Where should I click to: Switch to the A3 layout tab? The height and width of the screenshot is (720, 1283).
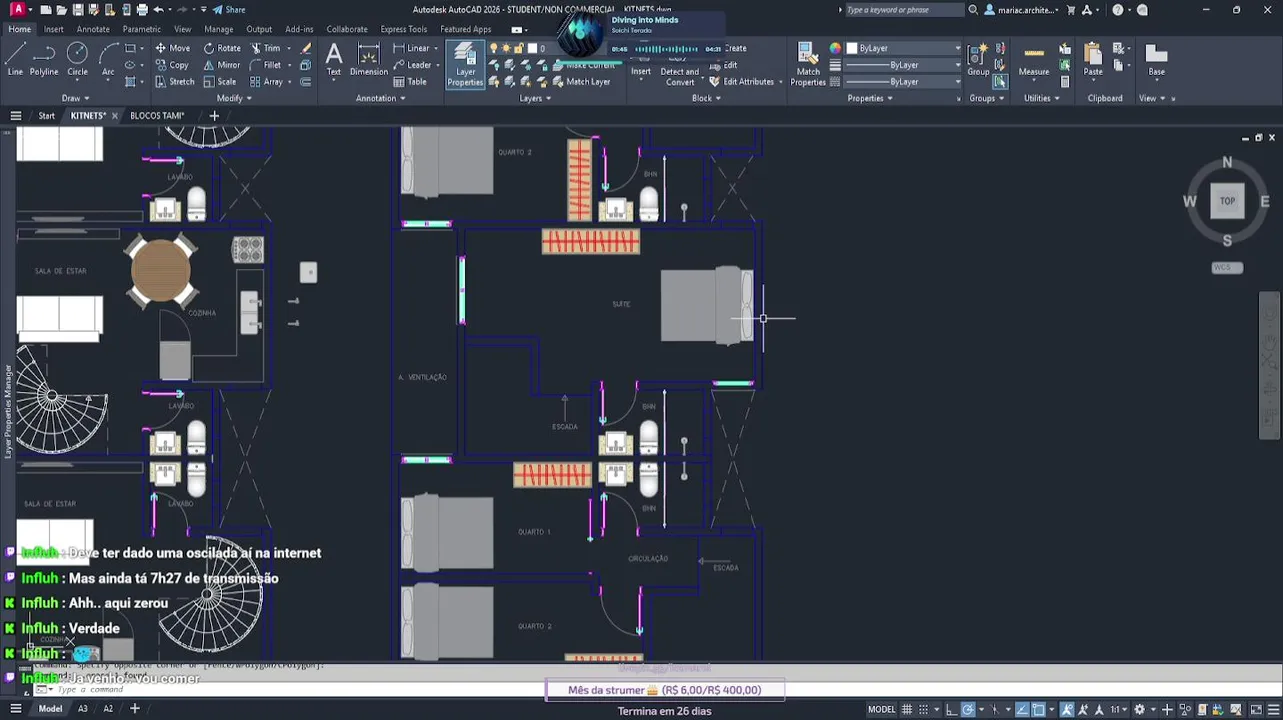point(83,709)
